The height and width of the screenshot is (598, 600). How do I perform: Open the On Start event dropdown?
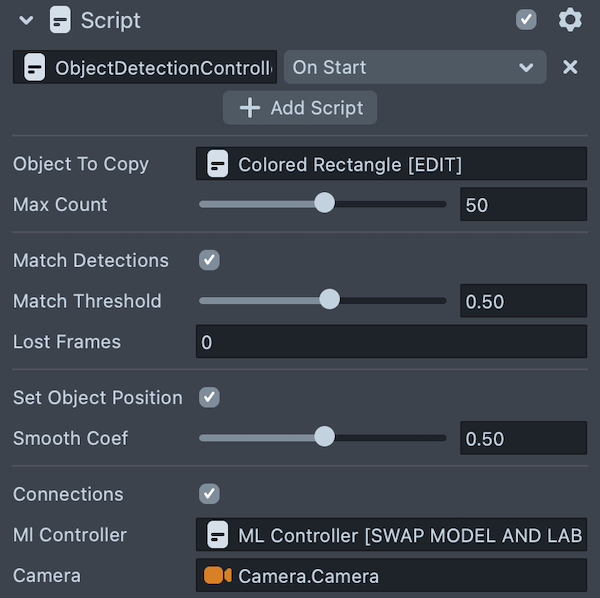click(x=414, y=67)
